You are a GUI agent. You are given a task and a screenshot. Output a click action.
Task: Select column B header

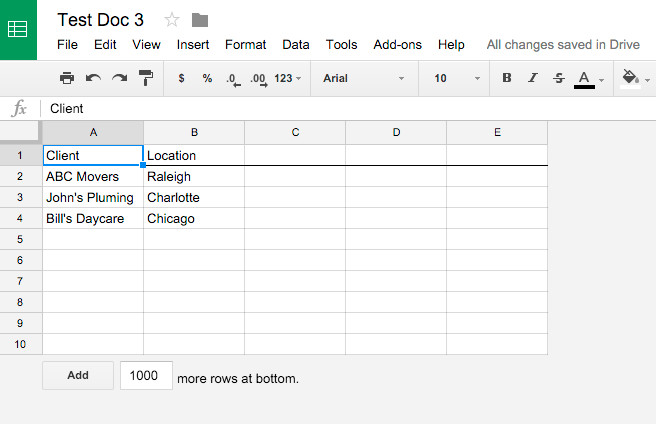pos(194,132)
